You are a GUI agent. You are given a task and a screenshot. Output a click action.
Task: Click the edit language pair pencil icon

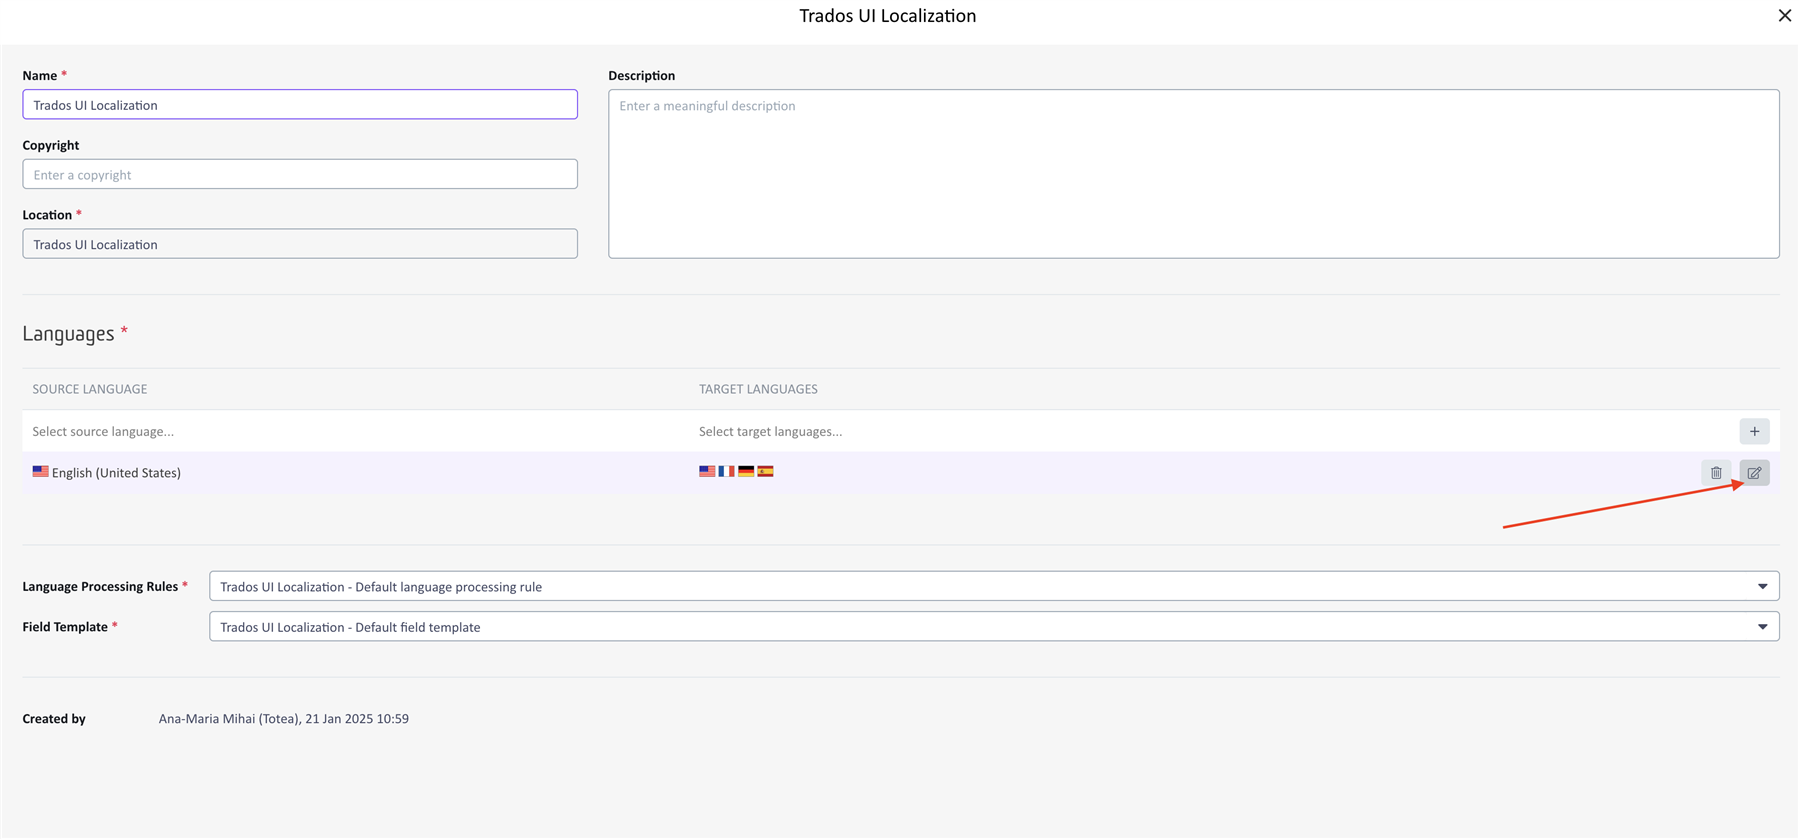click(x=1754, y=473)
